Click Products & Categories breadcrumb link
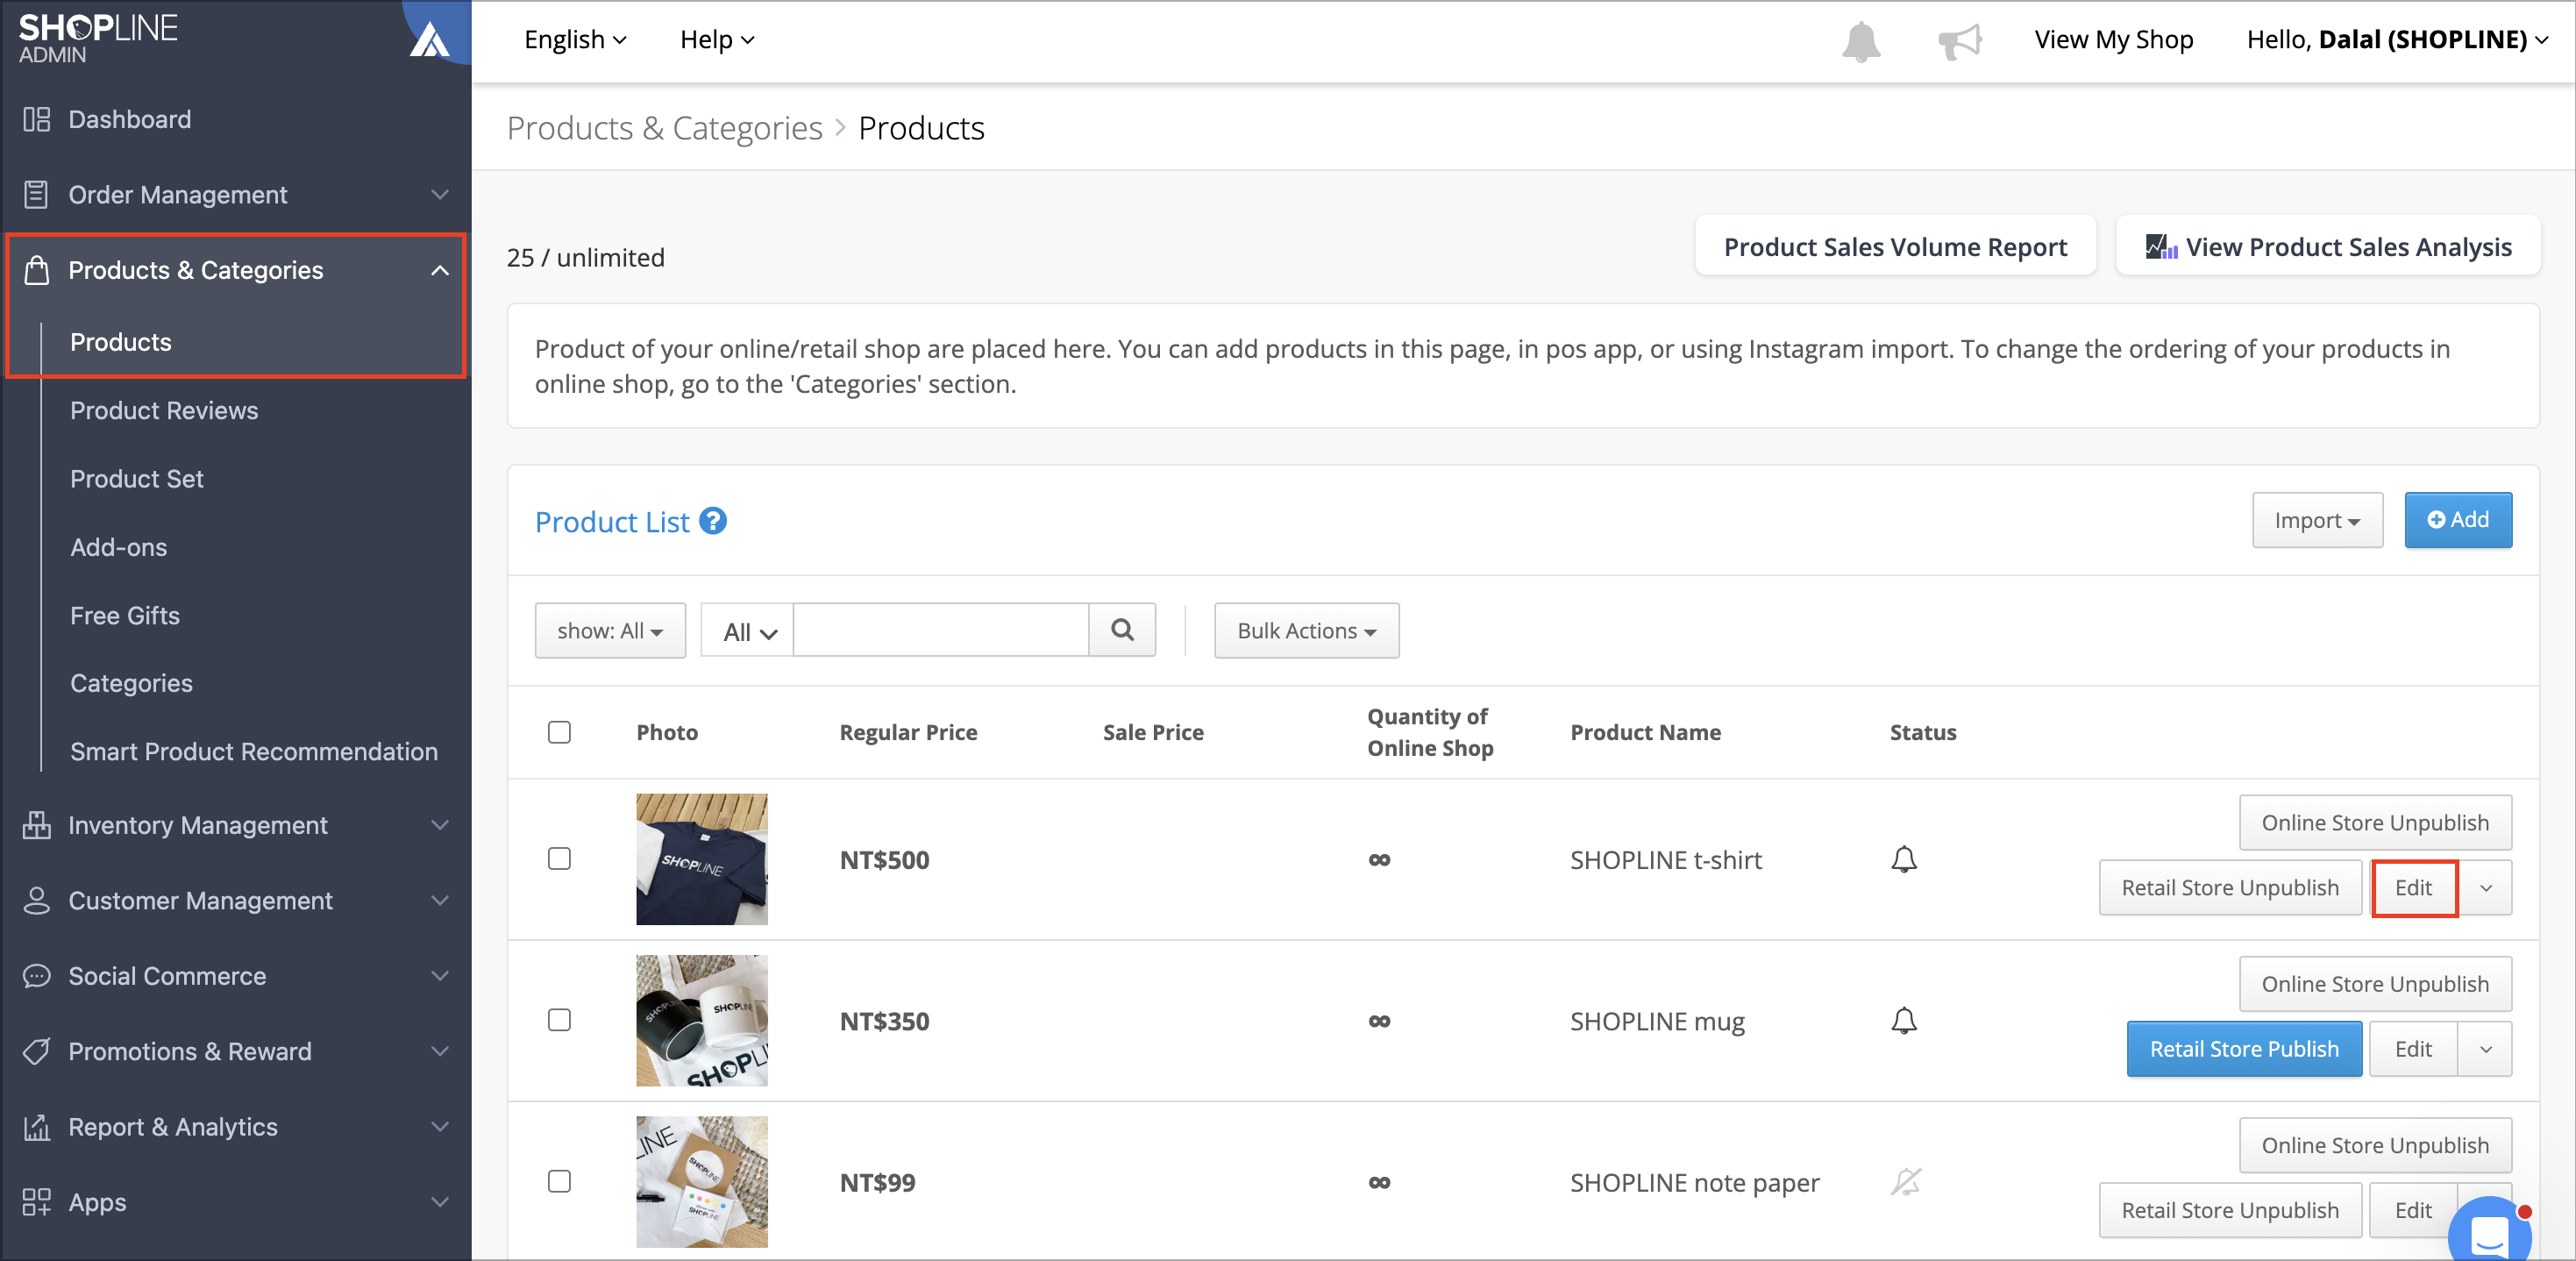This screenshot has height=1261, width=2576. pyautogui.click(x=664, y=128)
